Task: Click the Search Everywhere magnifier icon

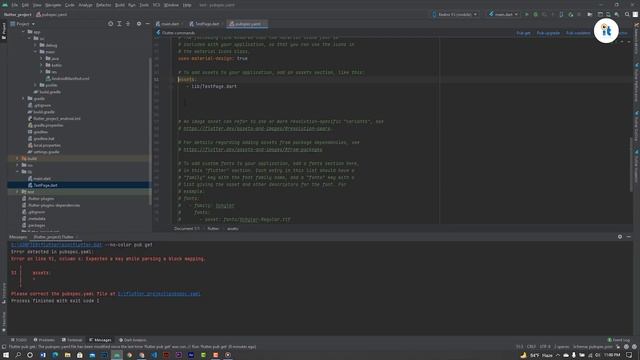Action: [627, 14]
